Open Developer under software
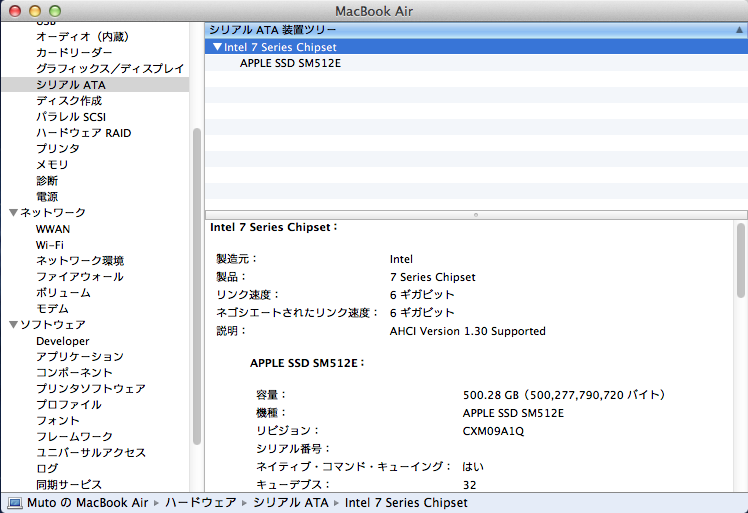Viewport: 748px width, 513px height. [62, 341]
